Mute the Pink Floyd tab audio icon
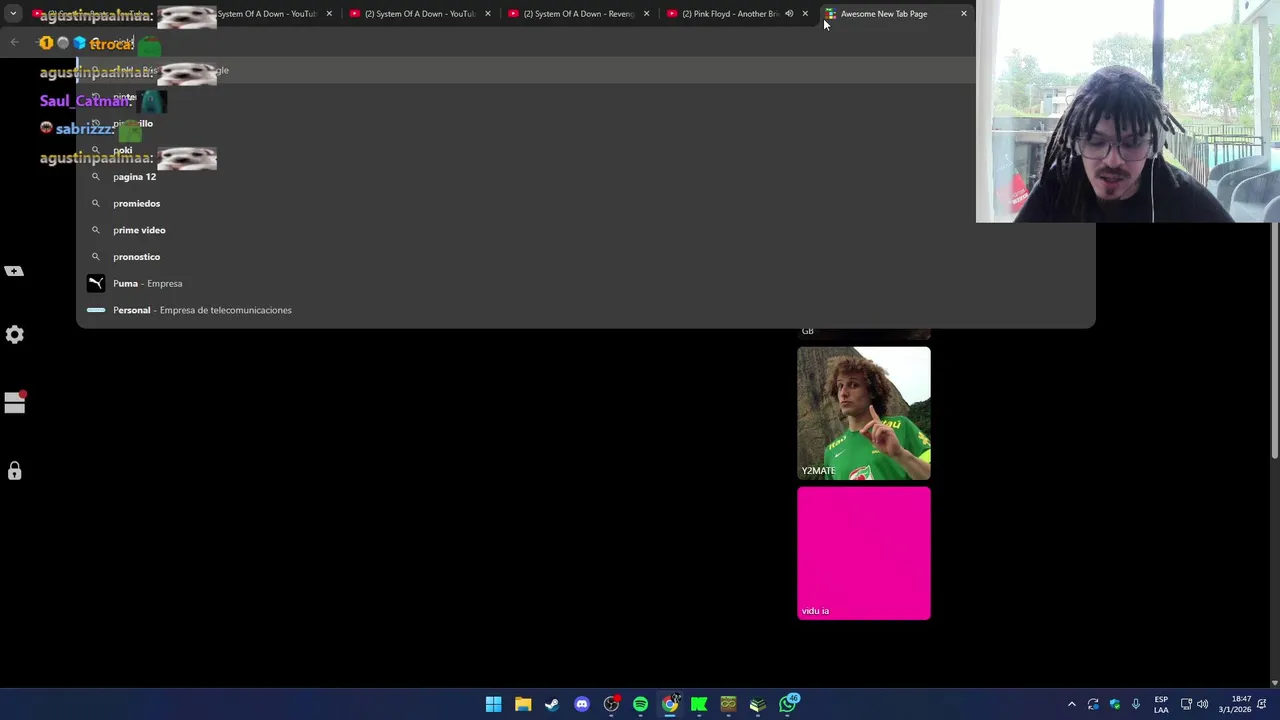 (789, 14)
